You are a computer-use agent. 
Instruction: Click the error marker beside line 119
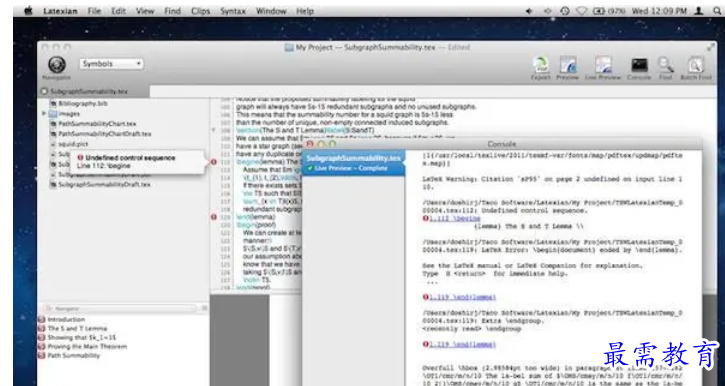coord(214,216)
